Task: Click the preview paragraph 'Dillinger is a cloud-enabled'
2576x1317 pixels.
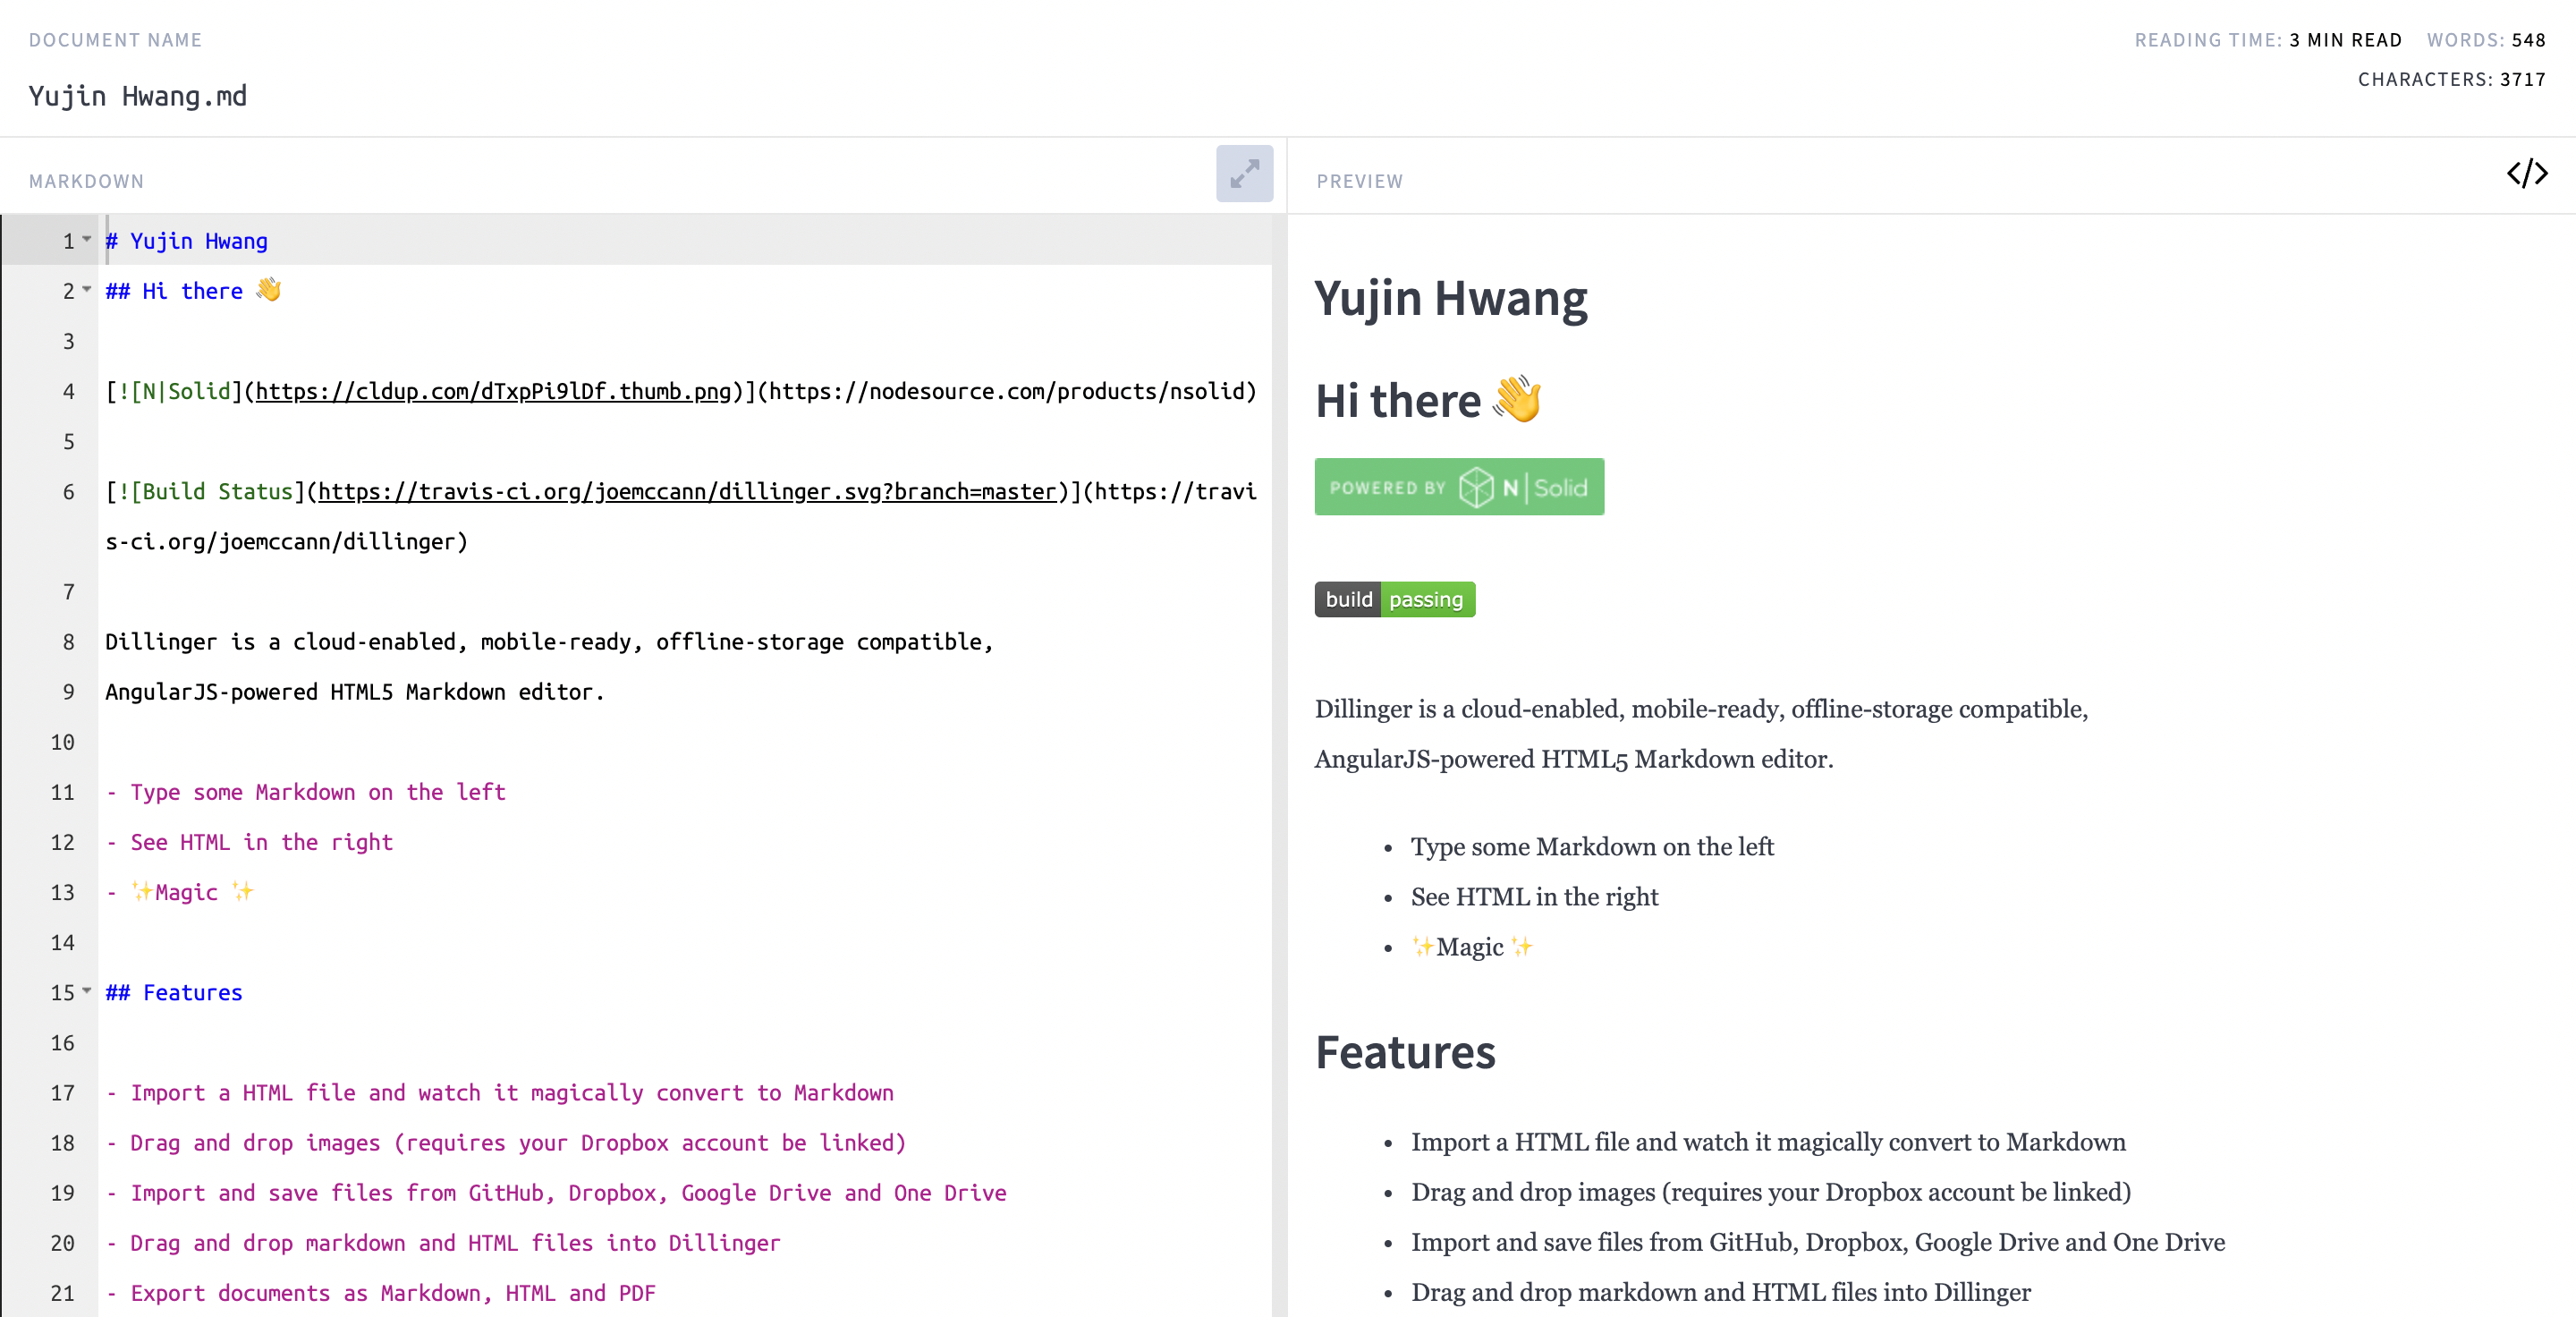Action: (1701, 734)
